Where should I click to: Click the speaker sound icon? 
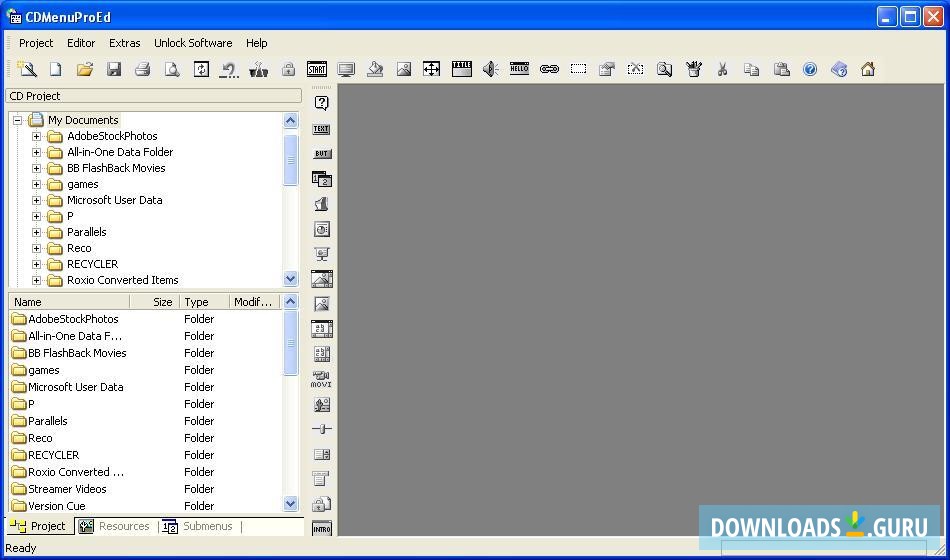click(490, 69)
